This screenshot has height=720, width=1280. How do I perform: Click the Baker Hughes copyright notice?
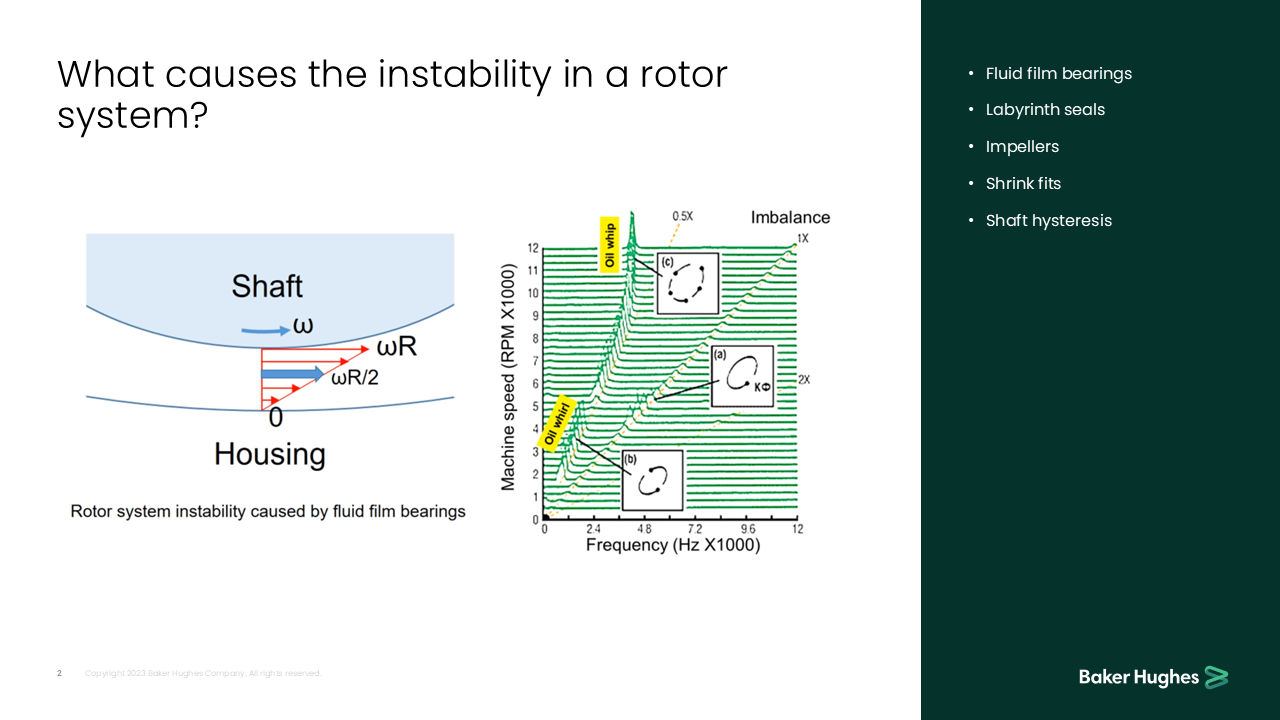[x=203, y=673]
